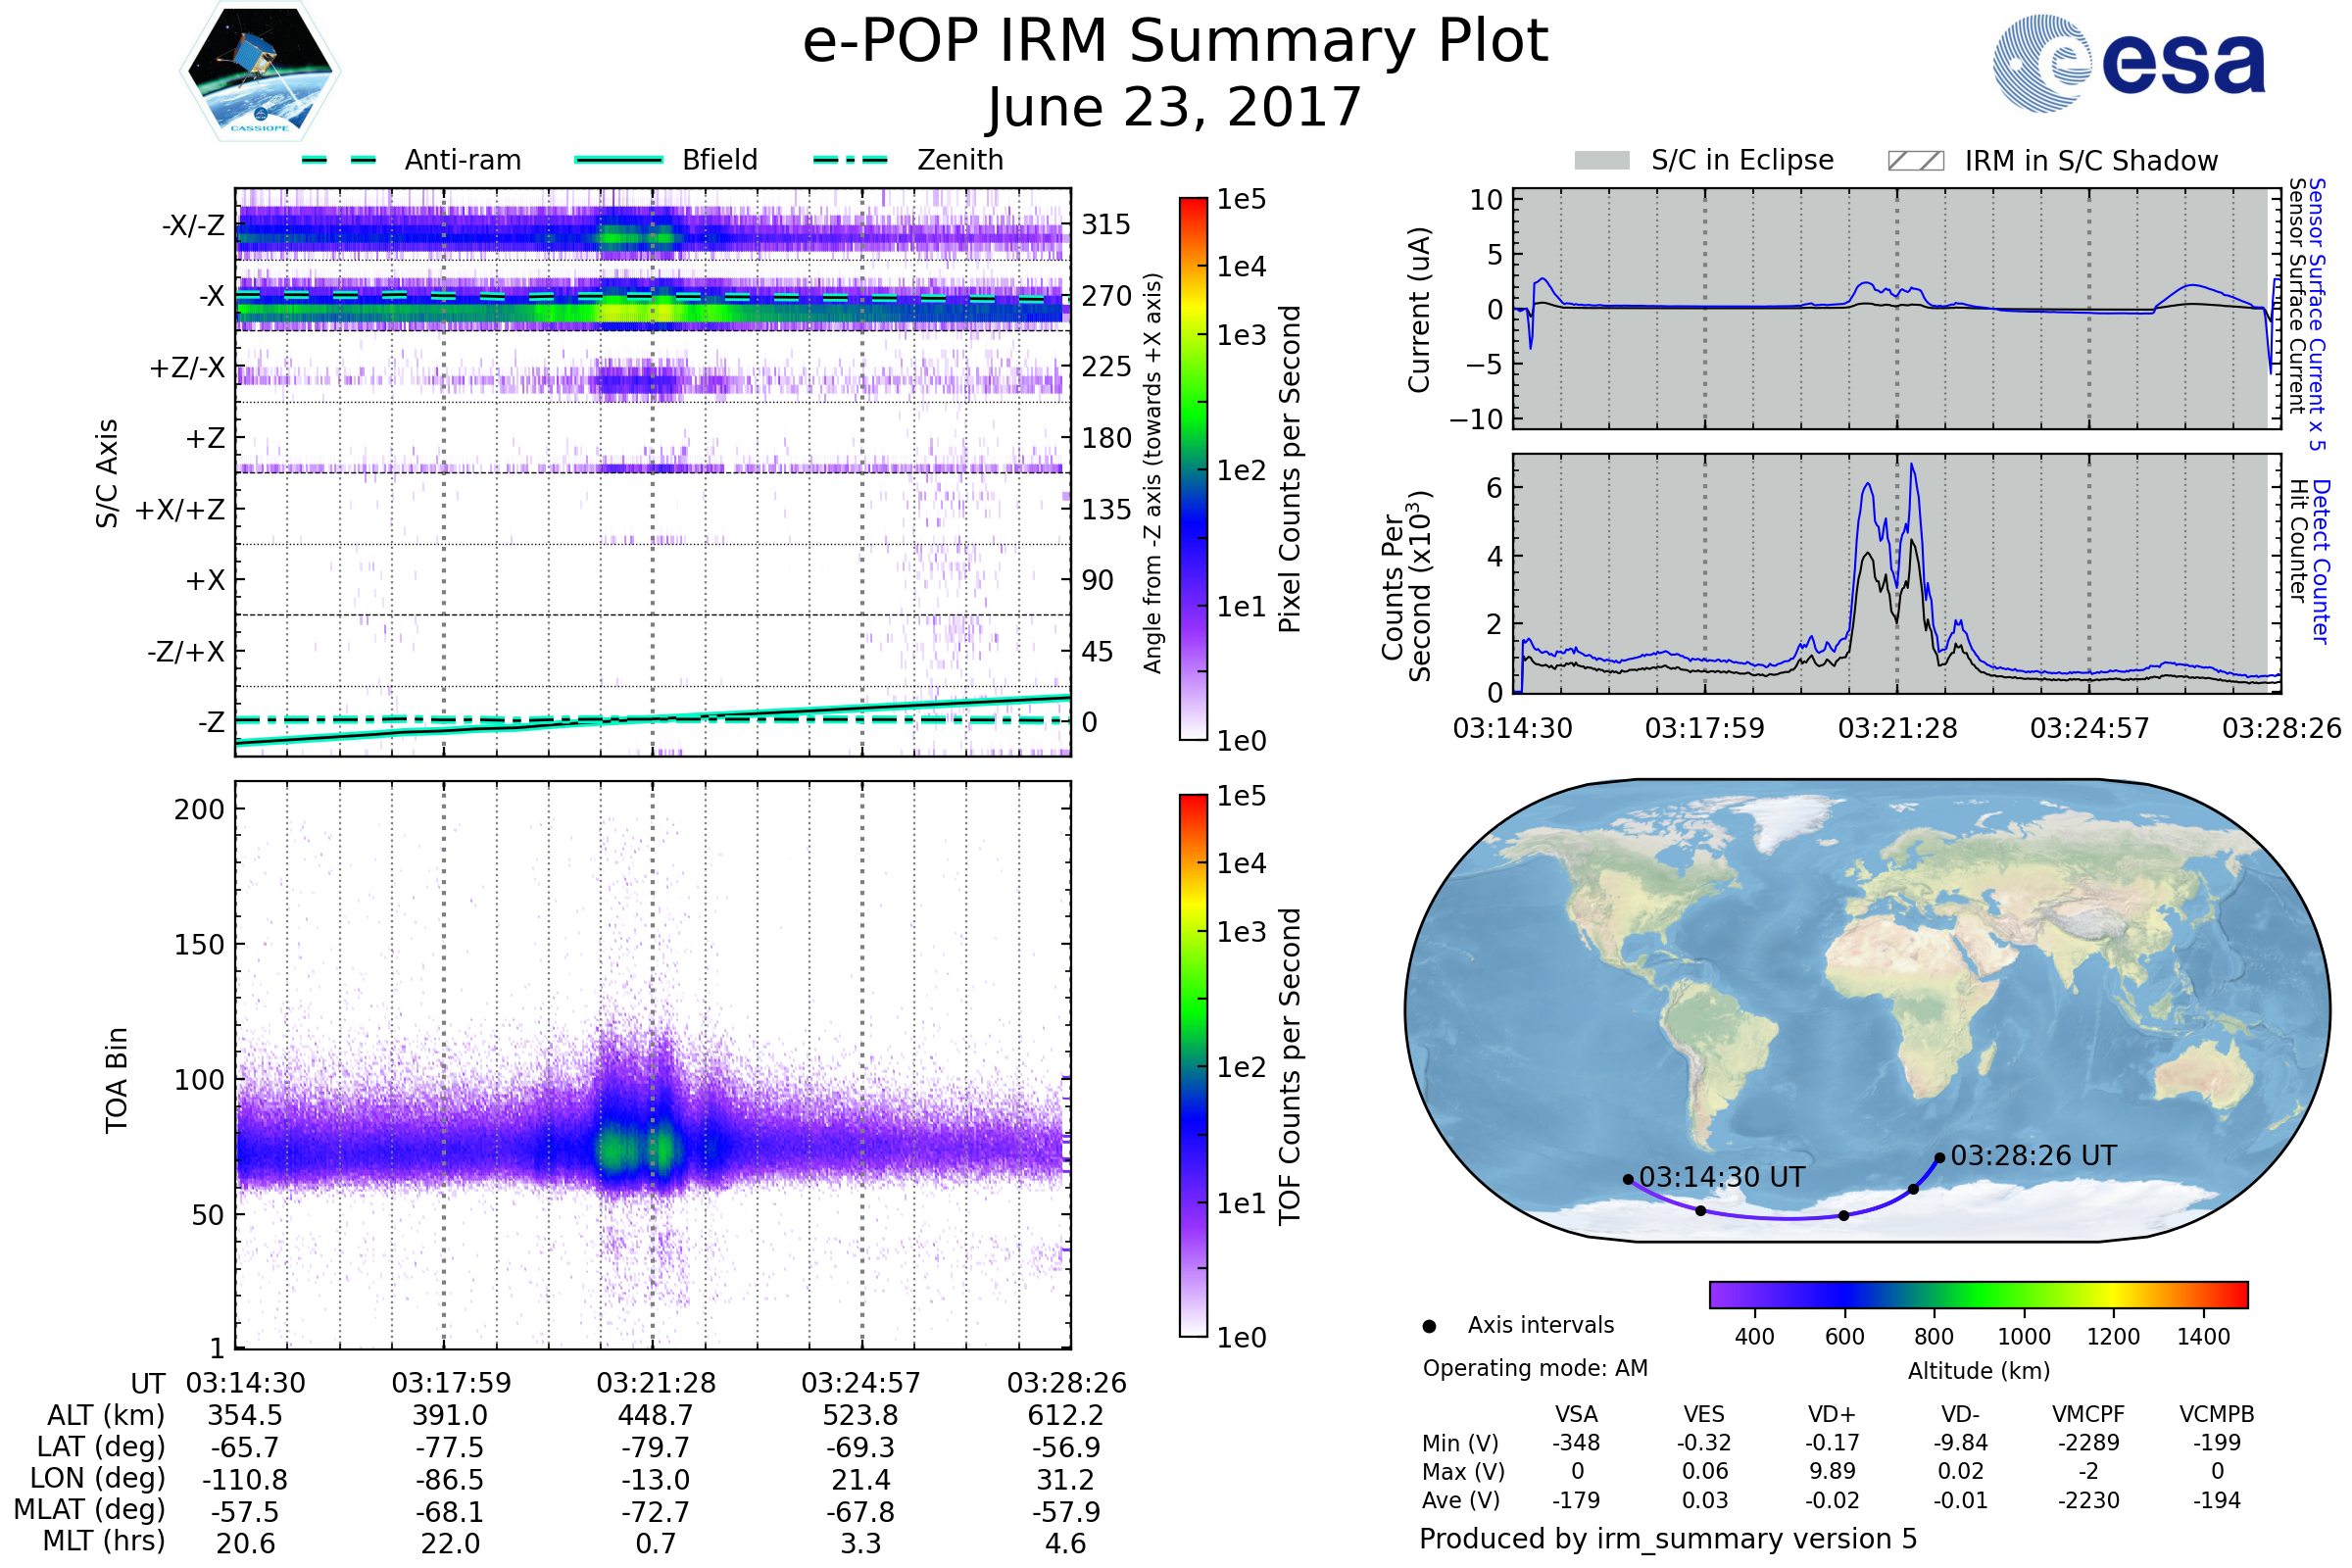Image resolution: width=2352 pixels, height=1568 pixels.
Task: Click the 03:21:28 UT label below TOA plot
Action: click(x=656, y=1383)
